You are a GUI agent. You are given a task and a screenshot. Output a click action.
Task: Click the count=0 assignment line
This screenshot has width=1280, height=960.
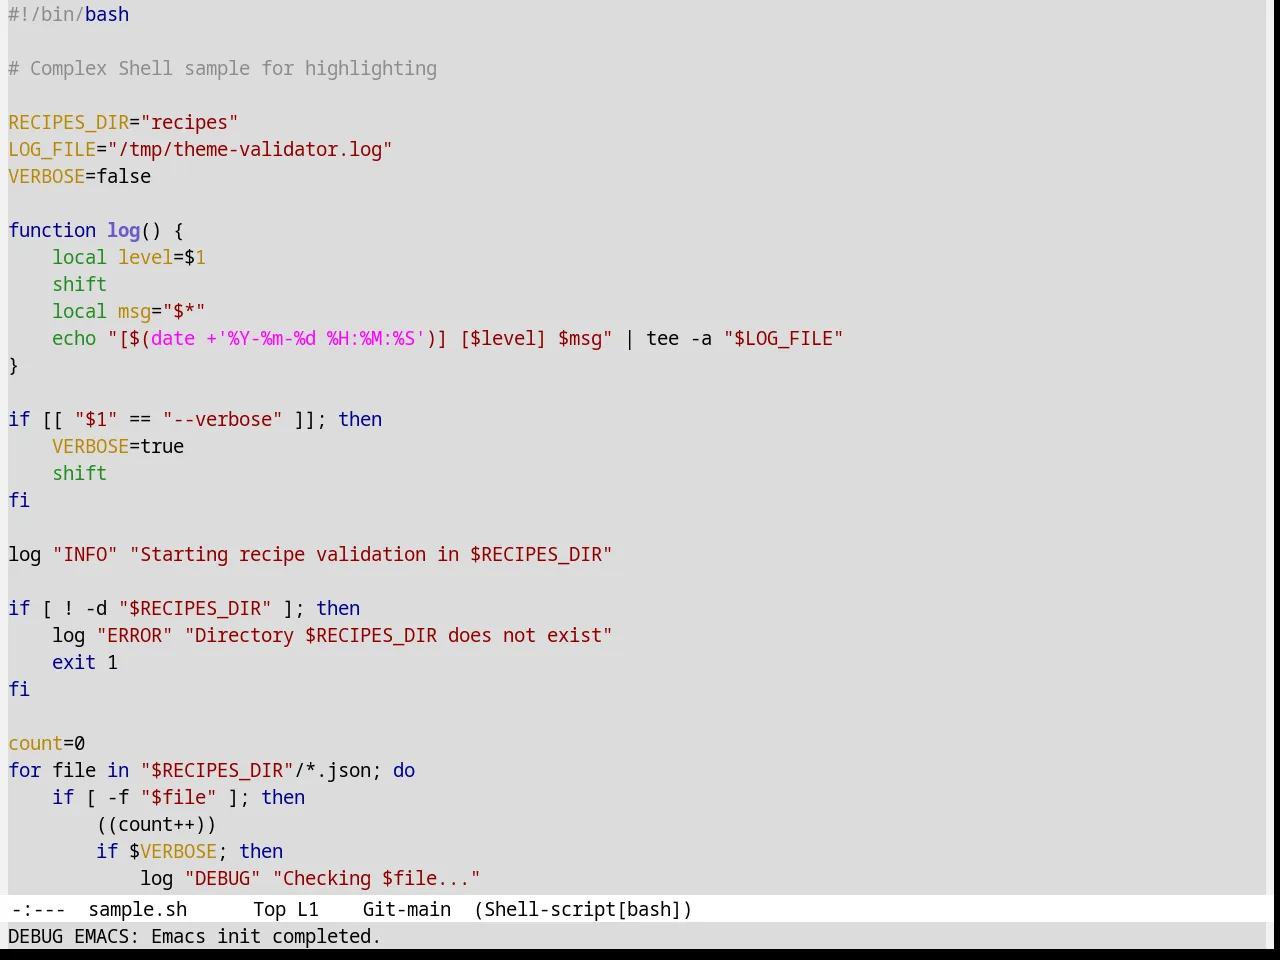pyautogui.click(x=47, y=743)
